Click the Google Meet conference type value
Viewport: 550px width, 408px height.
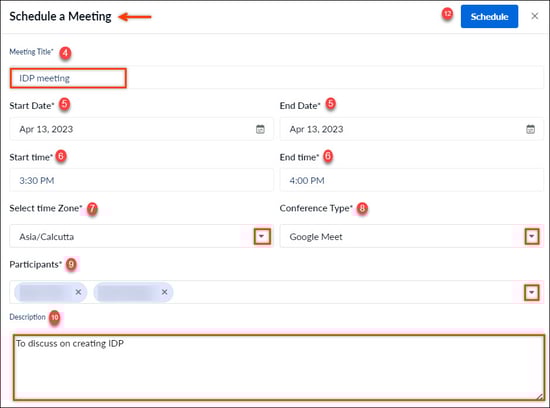click(x=316, y=237)
